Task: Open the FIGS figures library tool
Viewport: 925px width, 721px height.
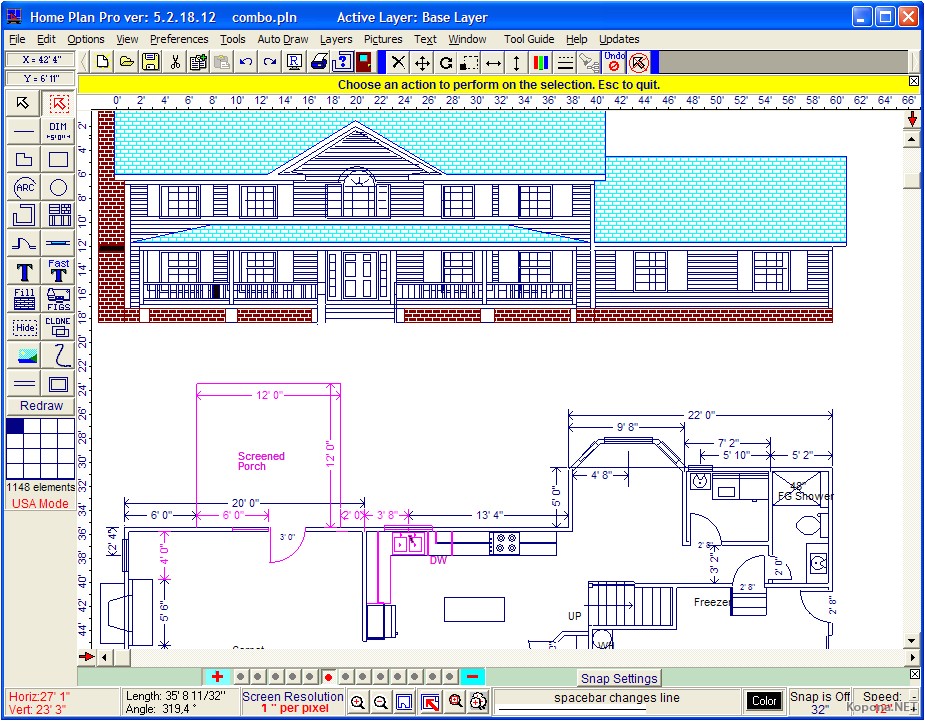Action: tap(58, 299)
